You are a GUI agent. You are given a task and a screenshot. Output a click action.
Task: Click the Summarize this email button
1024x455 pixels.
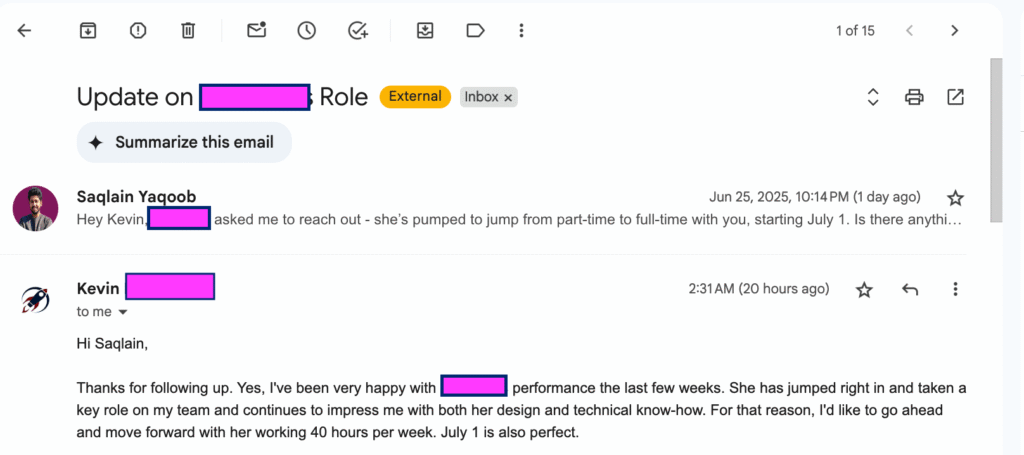184,142
